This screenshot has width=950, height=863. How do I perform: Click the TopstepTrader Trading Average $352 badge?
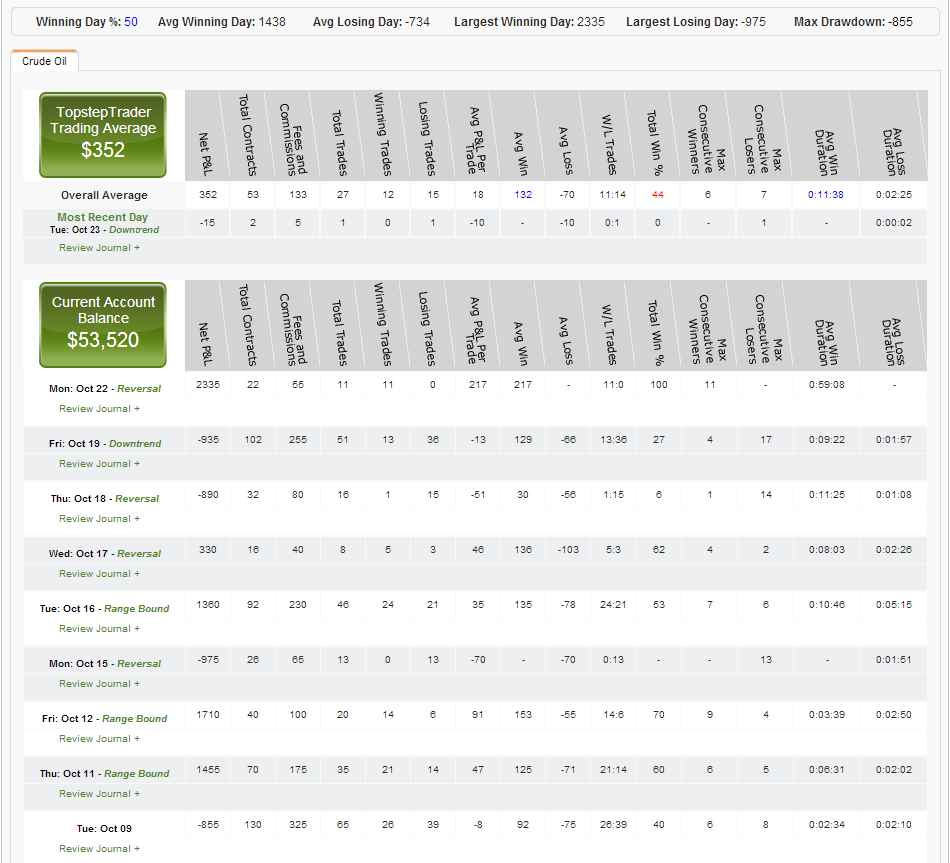point(103,135)
